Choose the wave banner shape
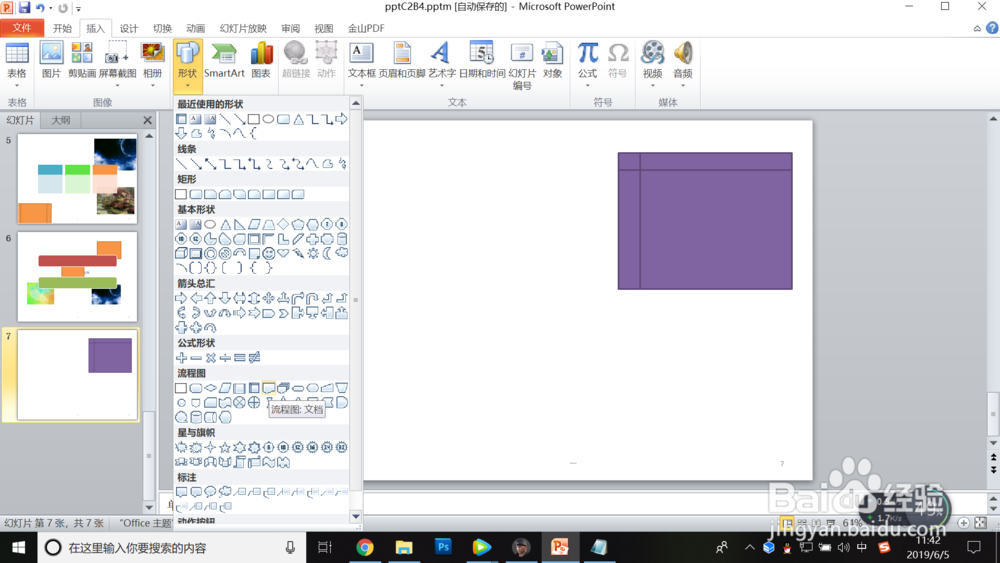This screenshot has width=1000, height=563. tap(268, 462)
